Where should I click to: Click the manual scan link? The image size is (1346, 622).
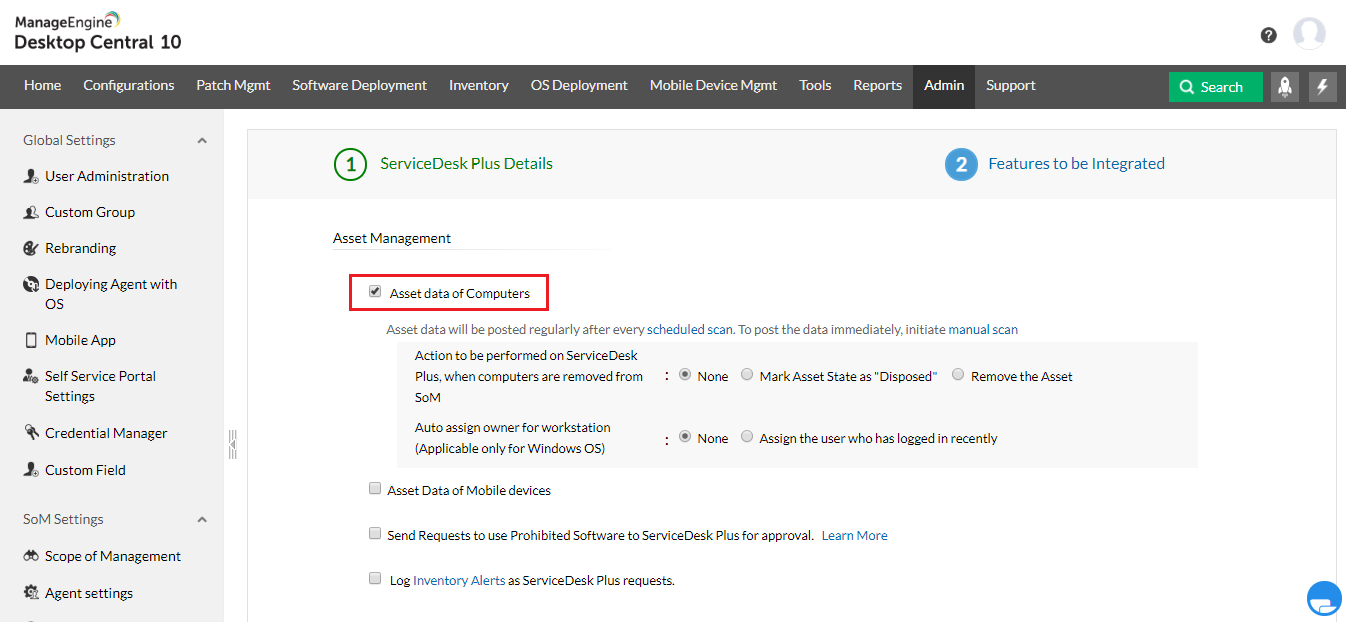[983, 329]
